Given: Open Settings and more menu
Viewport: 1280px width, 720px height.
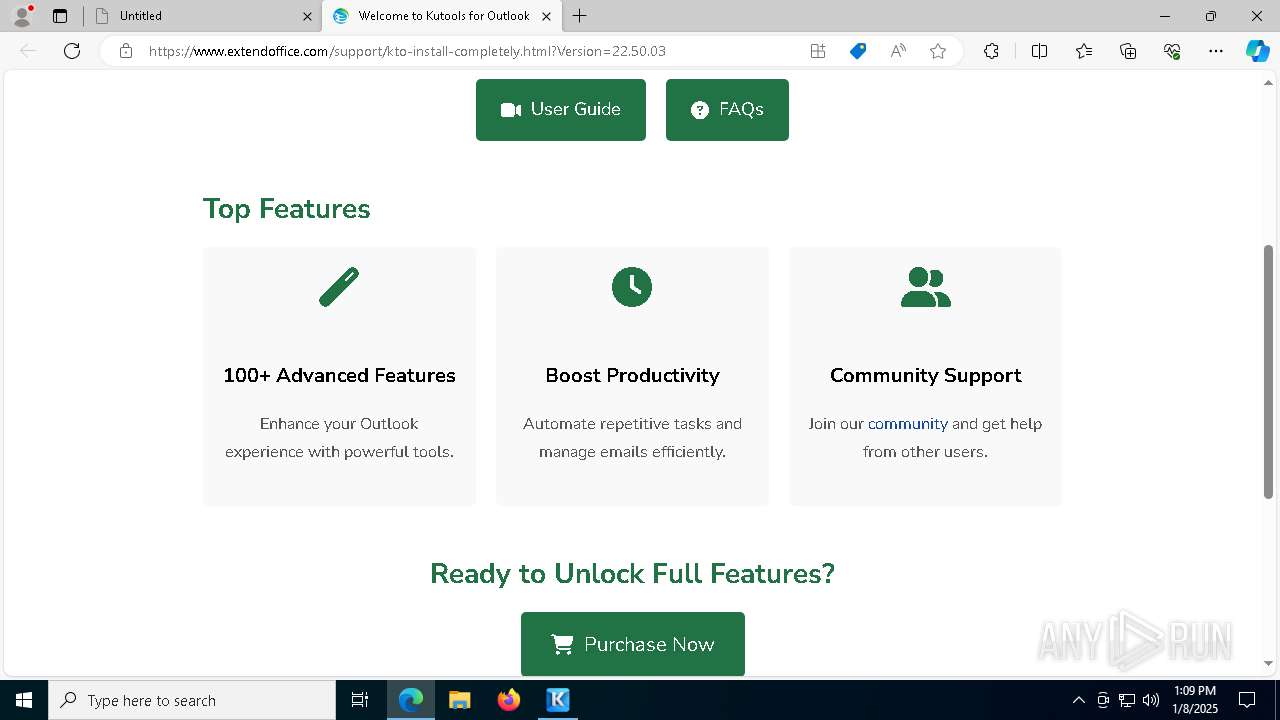Looking at the screenshot, I should 1216,51.
